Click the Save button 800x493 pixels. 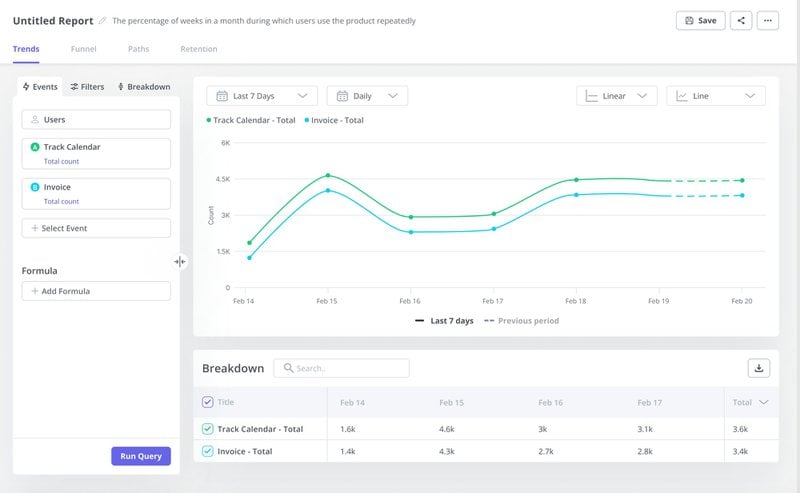700,20
